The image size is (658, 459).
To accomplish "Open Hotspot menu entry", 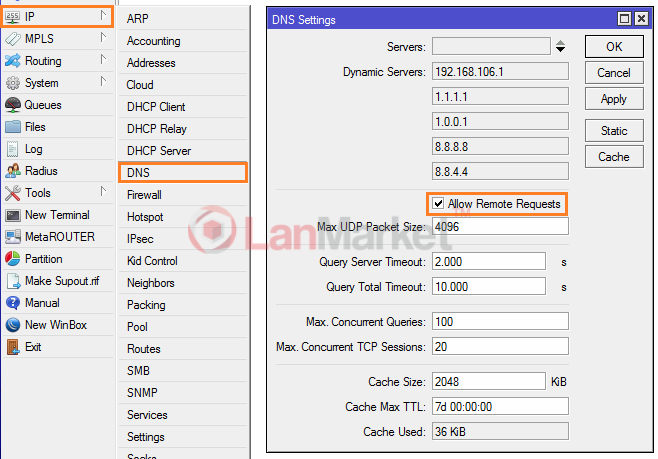I will [x=183, y=217].
